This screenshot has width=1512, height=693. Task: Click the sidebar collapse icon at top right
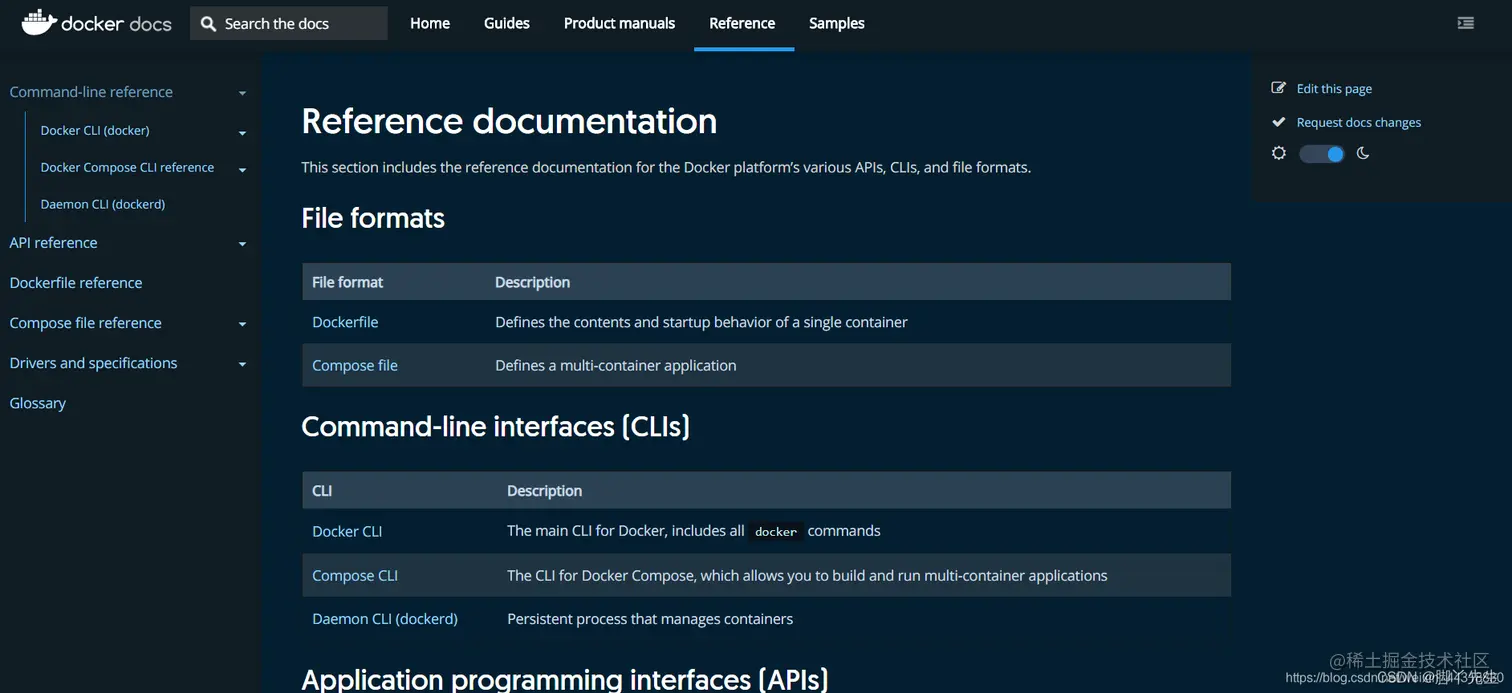[1465, 23]
